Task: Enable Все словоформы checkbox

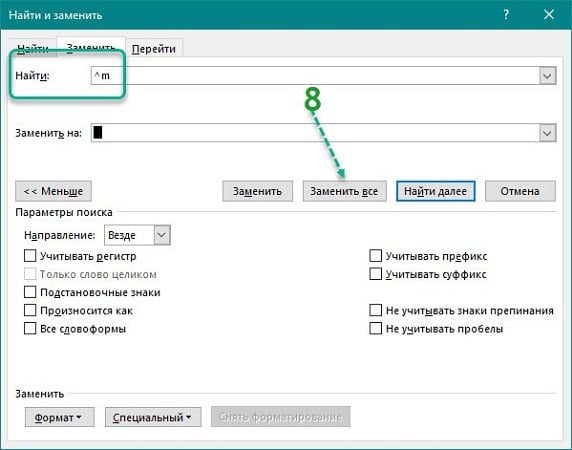Action: [30, 329]
